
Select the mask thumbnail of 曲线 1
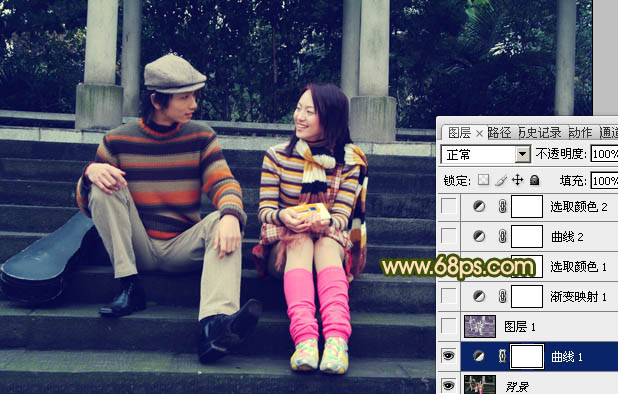click(x=527, y=357)
